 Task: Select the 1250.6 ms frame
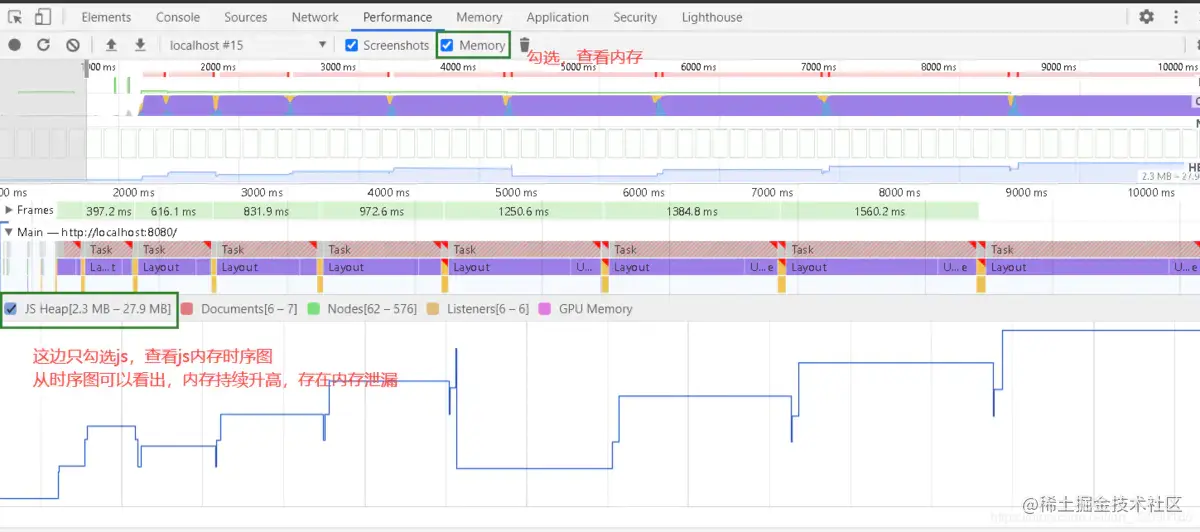click(523, 211)
